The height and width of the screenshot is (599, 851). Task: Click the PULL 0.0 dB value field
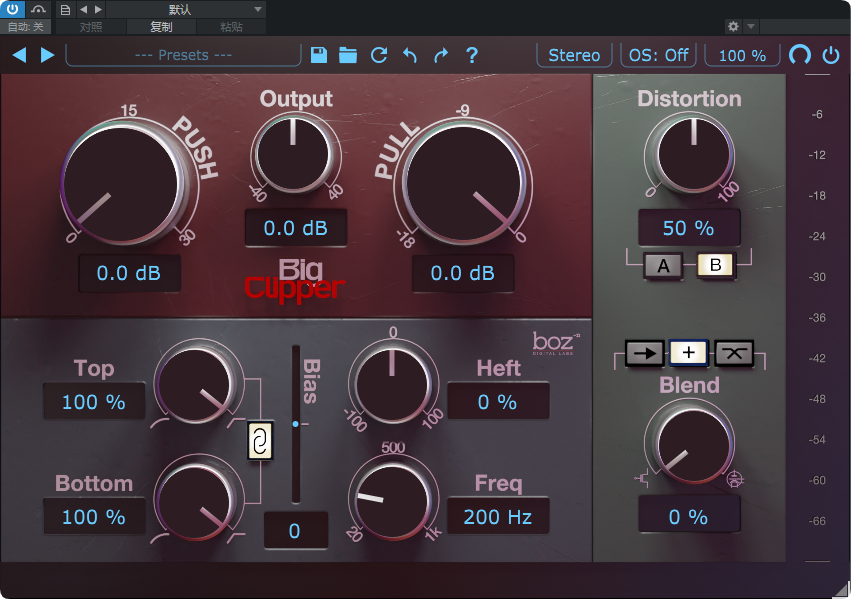pos(463,273)
